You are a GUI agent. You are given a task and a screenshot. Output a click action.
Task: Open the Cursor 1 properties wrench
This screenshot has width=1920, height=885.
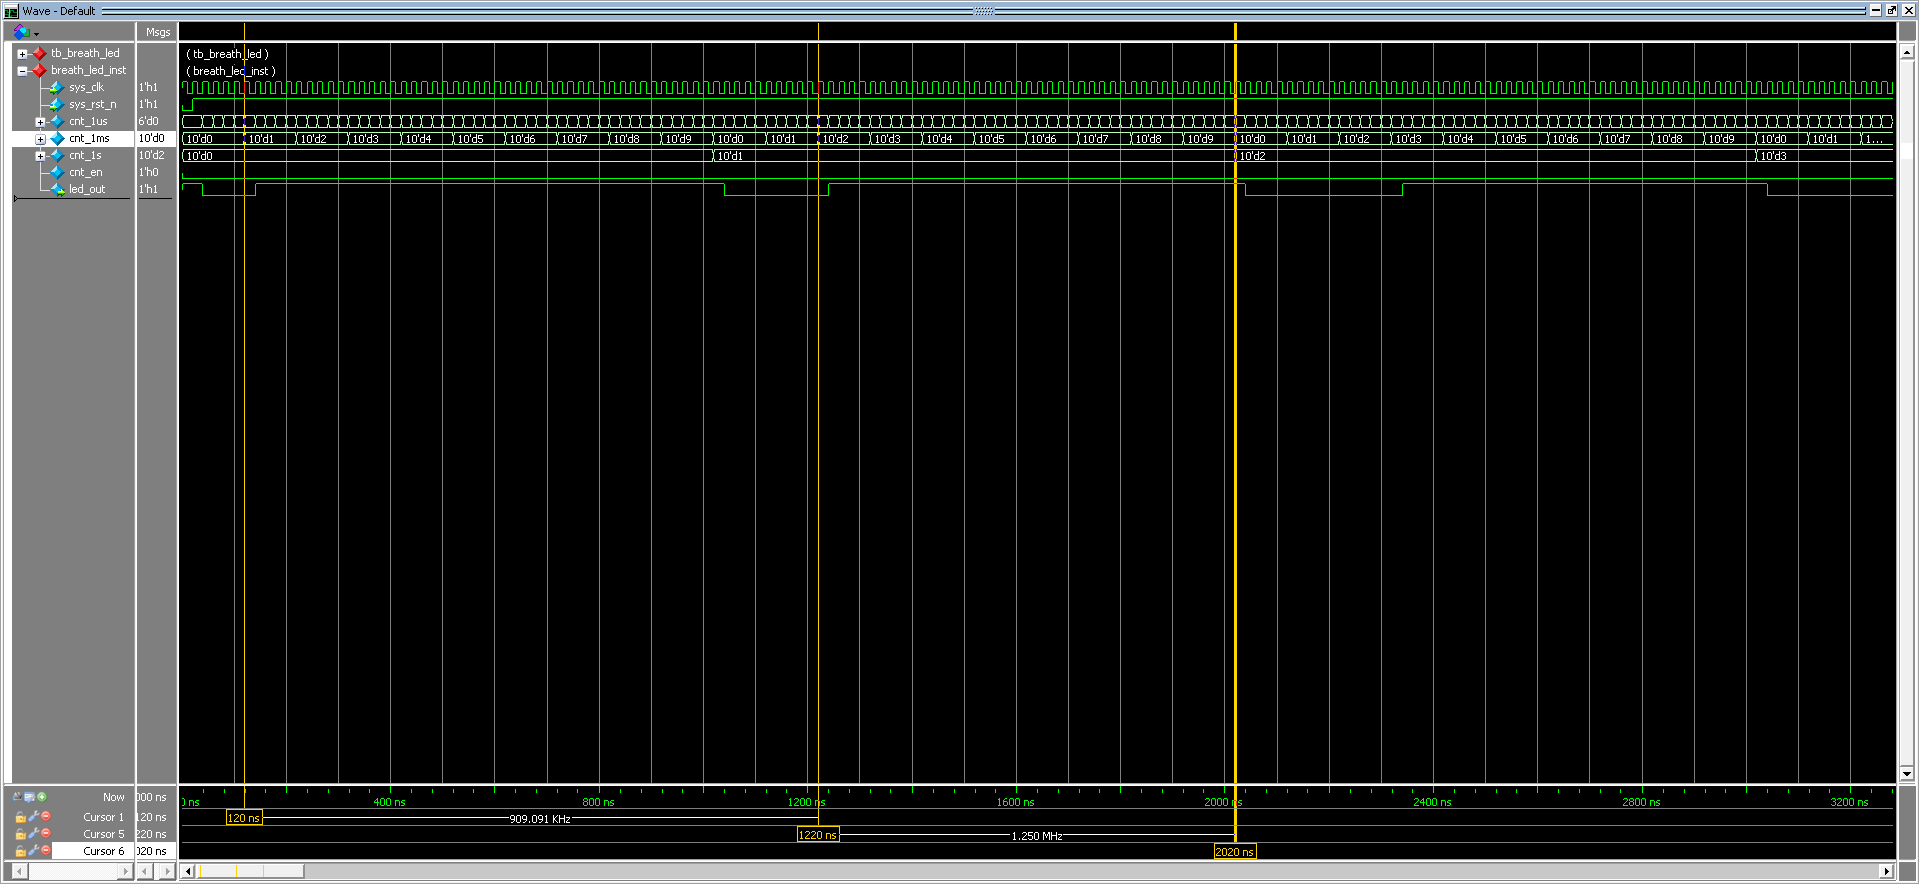[33, 817]
